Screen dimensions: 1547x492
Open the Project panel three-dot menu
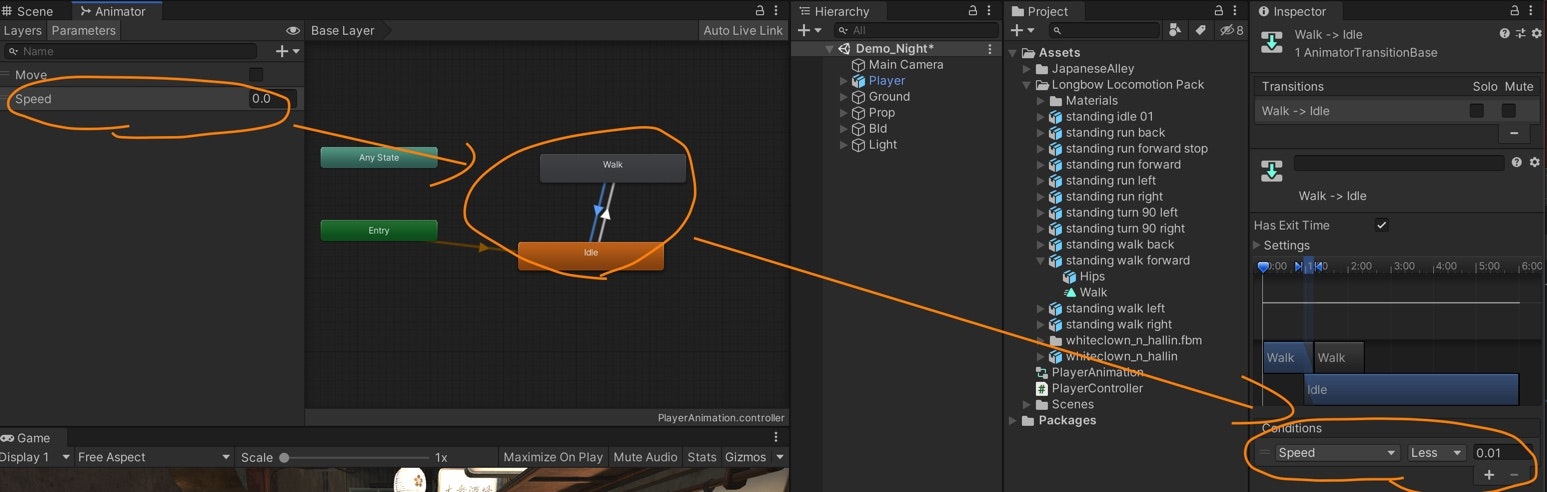(1236, 11)
